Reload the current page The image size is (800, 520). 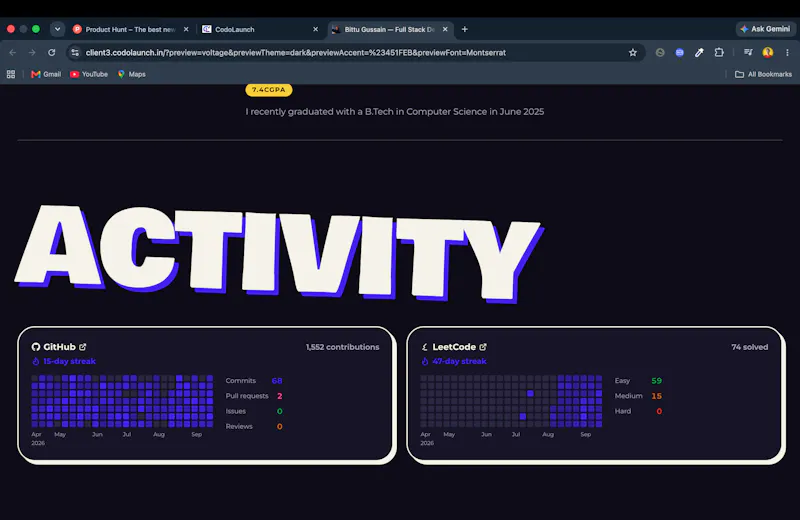coord(52,53)
